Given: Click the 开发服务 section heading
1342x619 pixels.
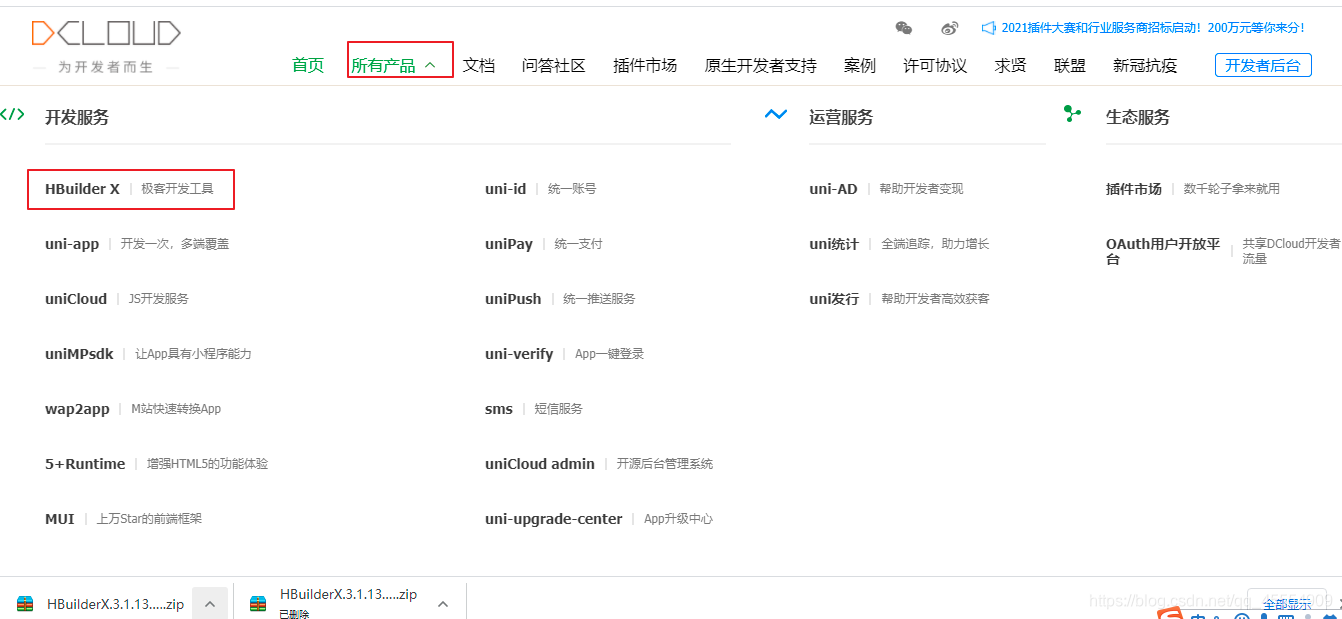Looking at the screenshot, I should tap(77, 117).
